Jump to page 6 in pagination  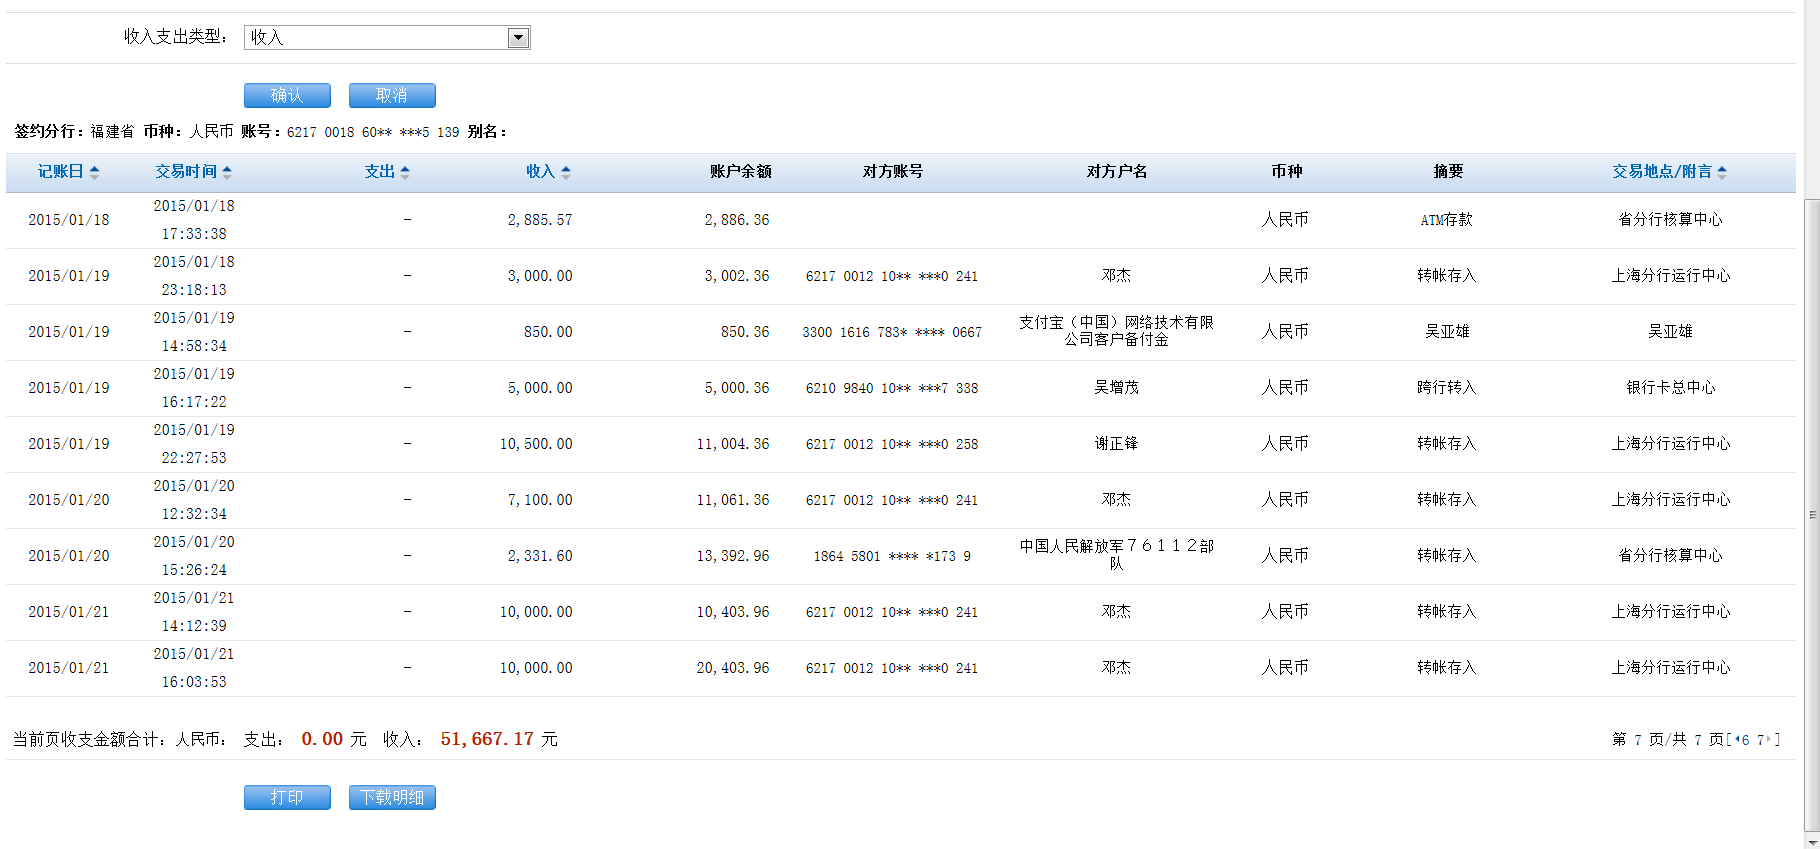1746,740
